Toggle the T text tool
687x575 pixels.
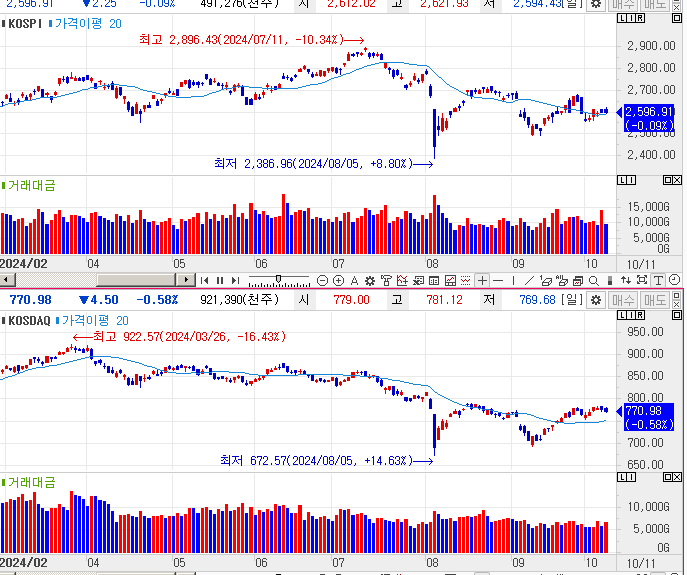coord(659,280)
